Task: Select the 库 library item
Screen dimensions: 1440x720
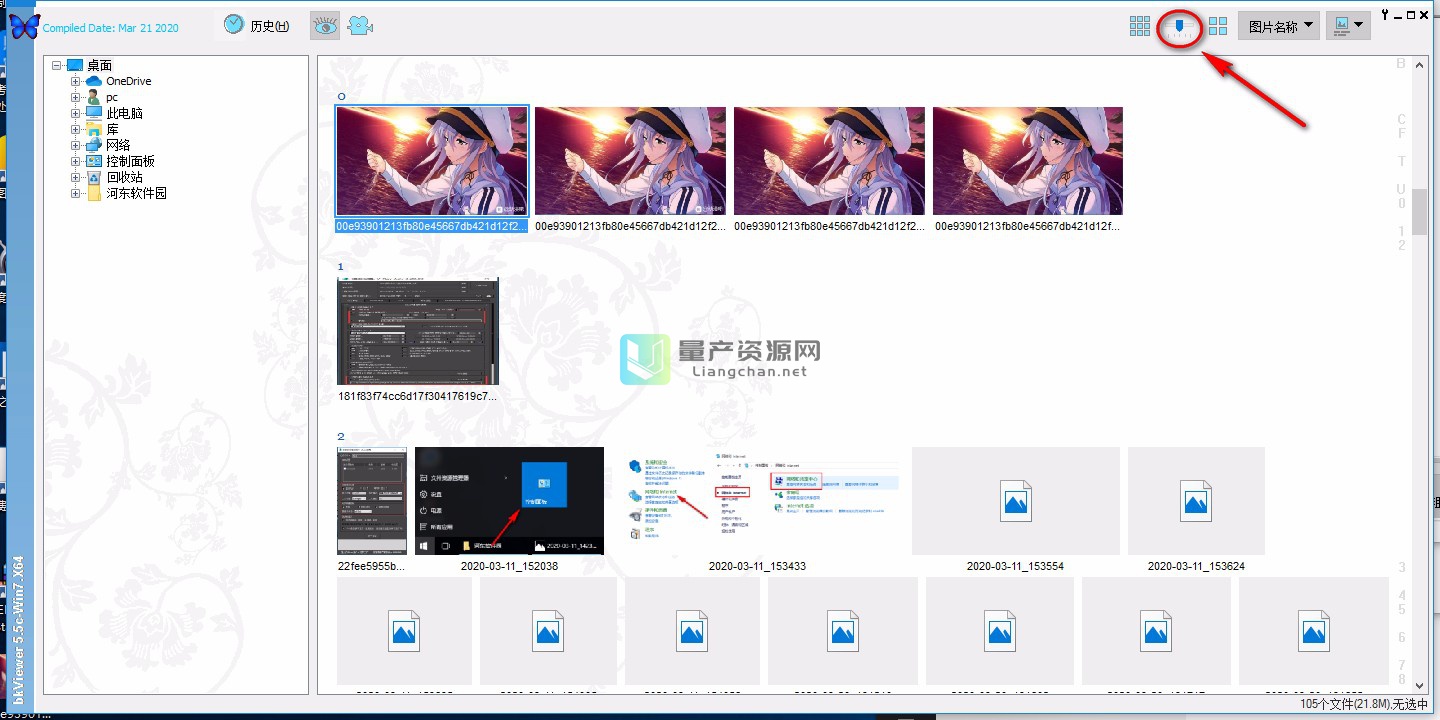Action: point(112,129)
